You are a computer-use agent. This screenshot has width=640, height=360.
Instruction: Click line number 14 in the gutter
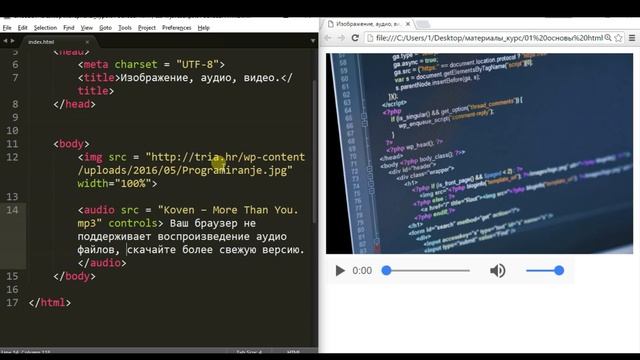pos(12,210)
